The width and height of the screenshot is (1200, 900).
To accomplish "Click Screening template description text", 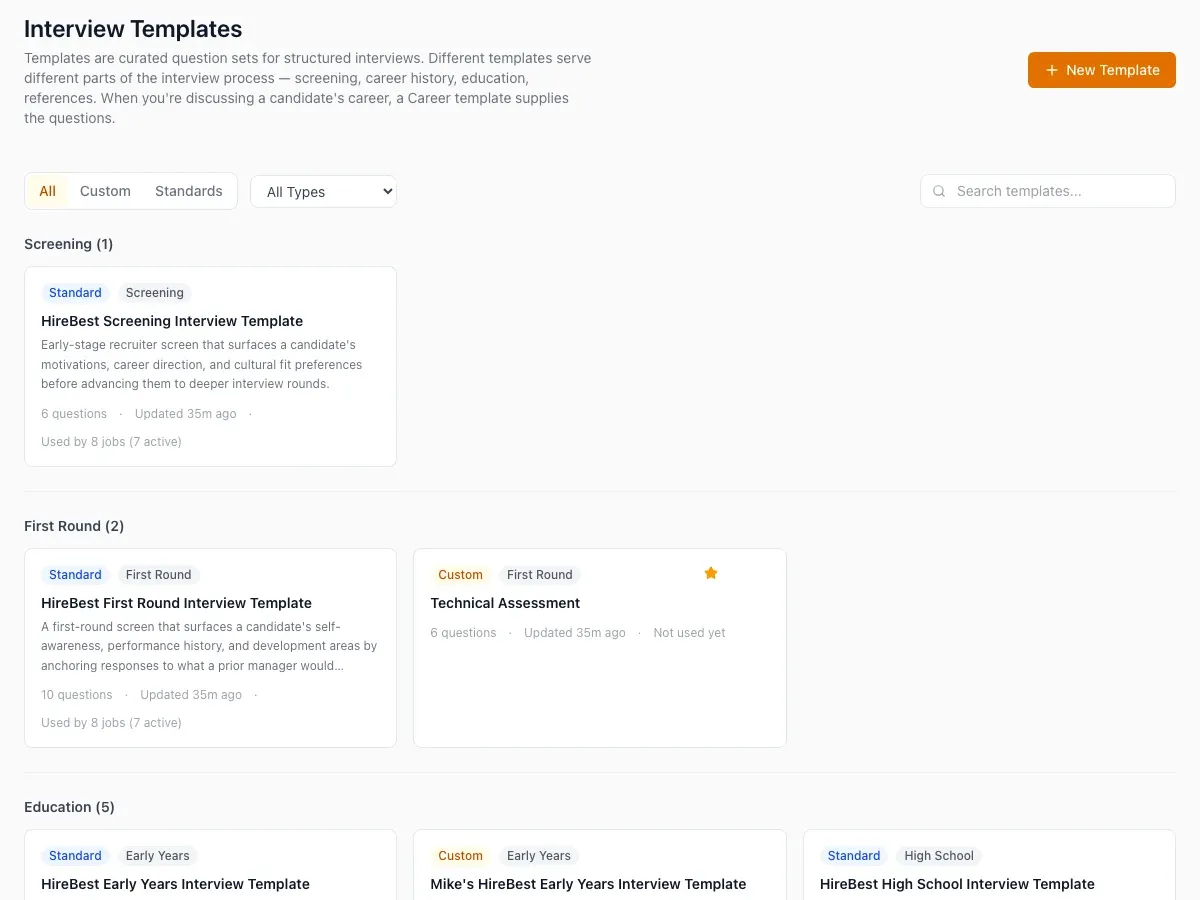I will [202, 365].
